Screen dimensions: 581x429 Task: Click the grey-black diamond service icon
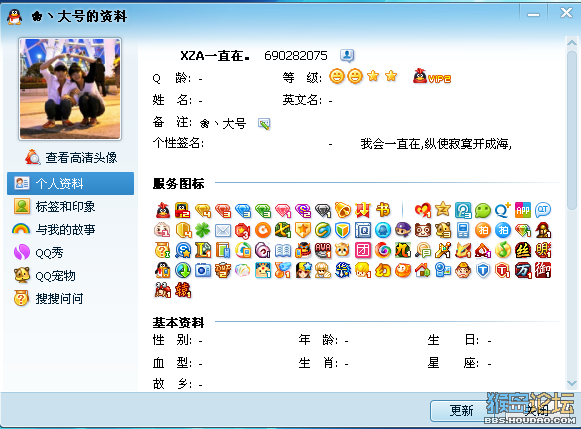(x=323, y=210)
